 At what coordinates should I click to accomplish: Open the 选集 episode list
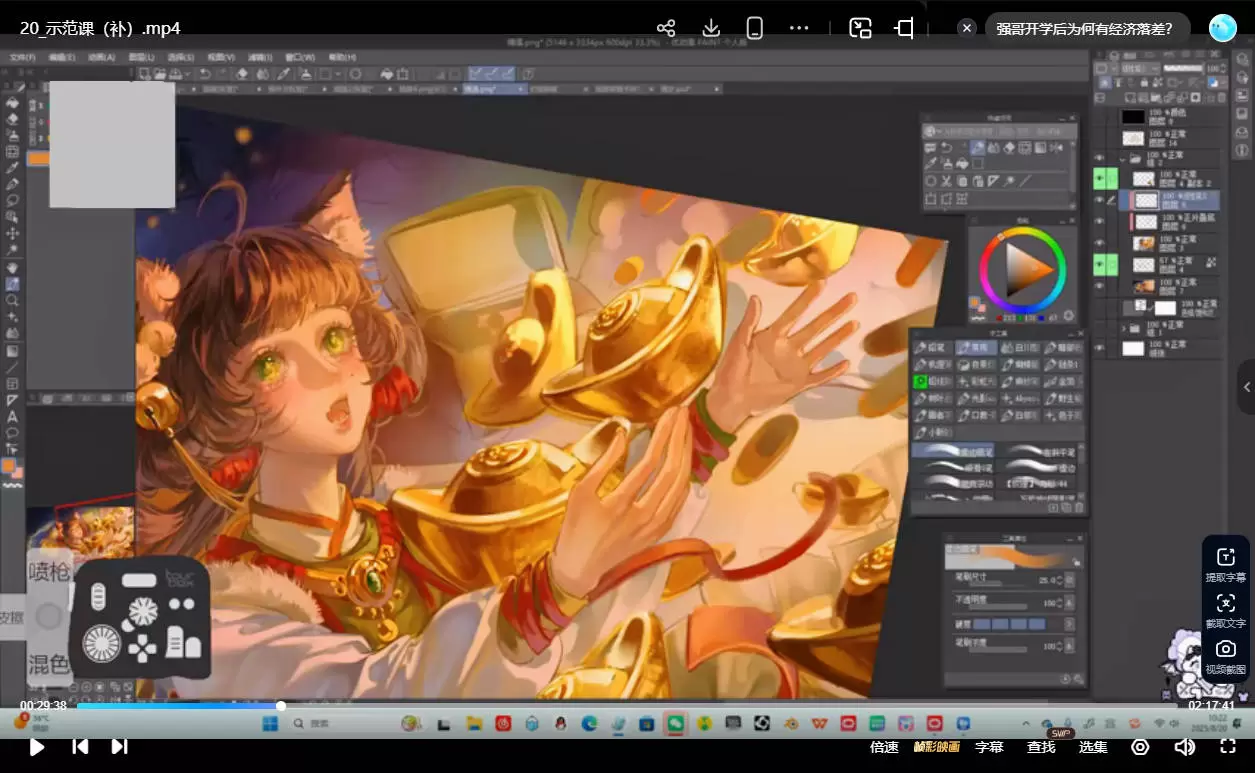pos(1093,747)
